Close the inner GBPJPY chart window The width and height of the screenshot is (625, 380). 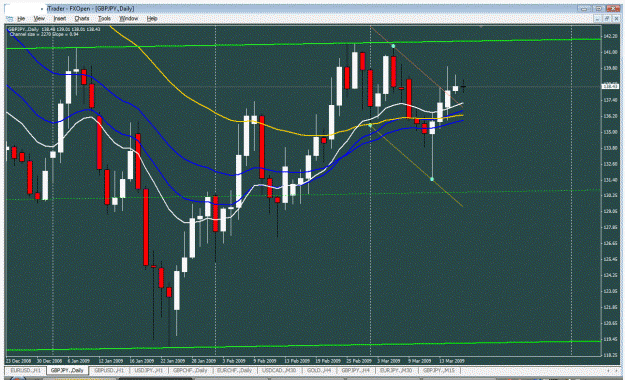pos(616,19)
